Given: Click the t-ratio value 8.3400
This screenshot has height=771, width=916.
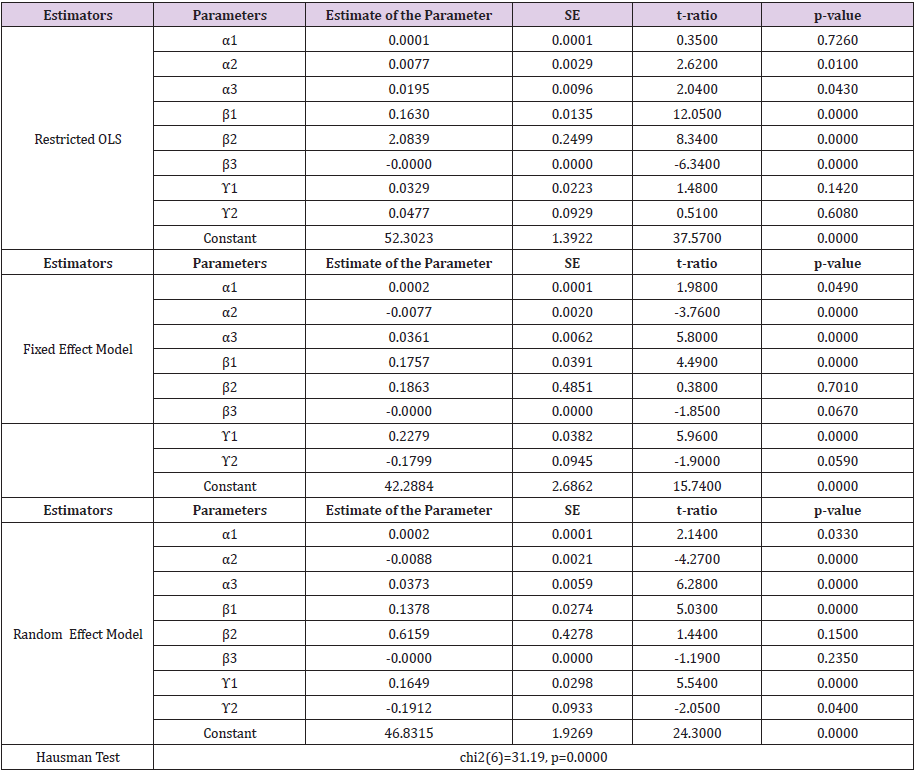Looking at the screenshot, I should (697, 140).
